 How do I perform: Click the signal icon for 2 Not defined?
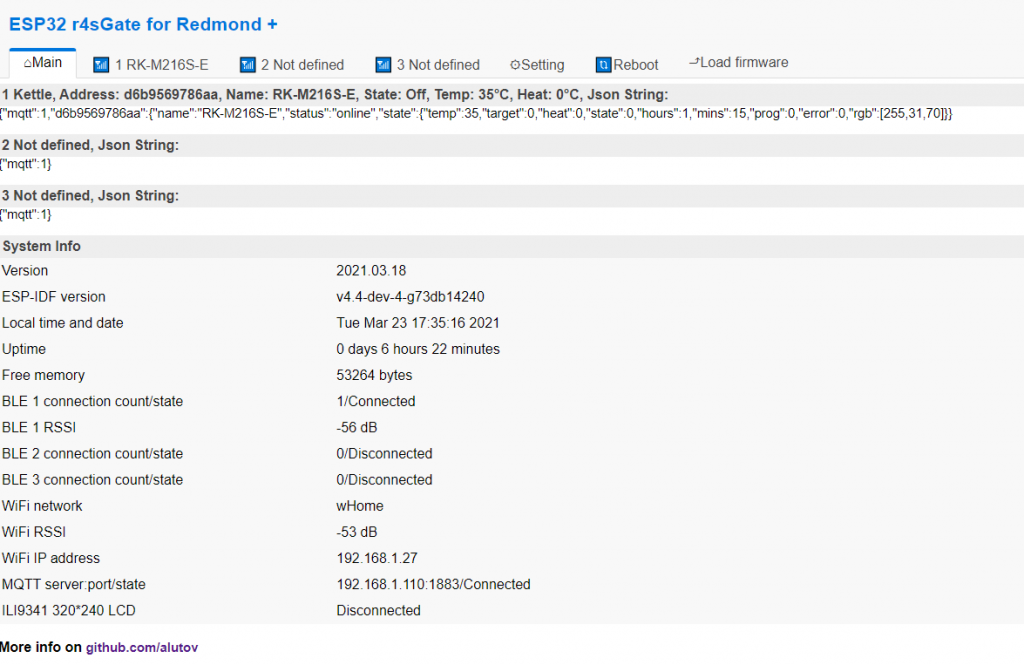(247, 64)
